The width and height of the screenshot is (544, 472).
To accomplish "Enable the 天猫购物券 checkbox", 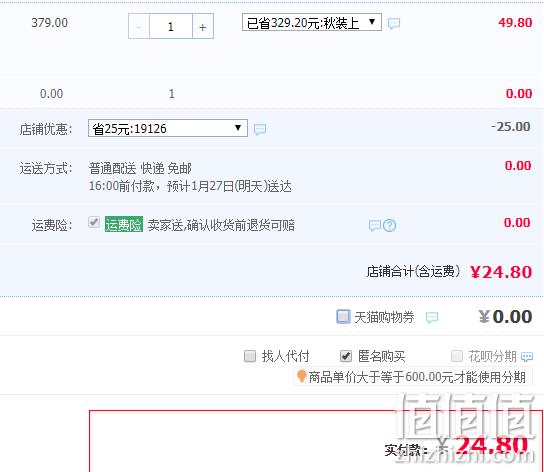I will click(x=343, y=317).
